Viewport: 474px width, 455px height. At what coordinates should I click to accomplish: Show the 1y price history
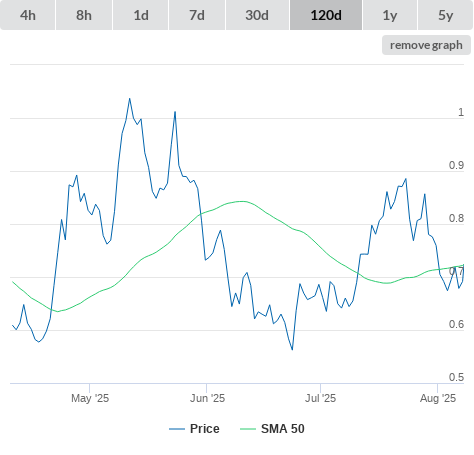click(390, 15)
